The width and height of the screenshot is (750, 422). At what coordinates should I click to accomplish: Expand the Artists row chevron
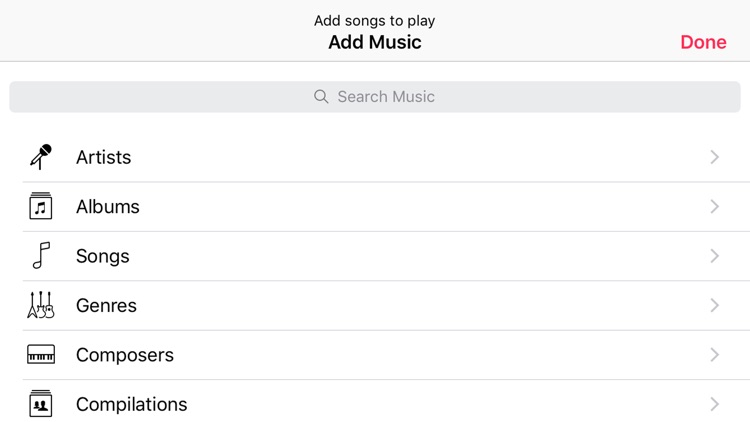(714, 157)
